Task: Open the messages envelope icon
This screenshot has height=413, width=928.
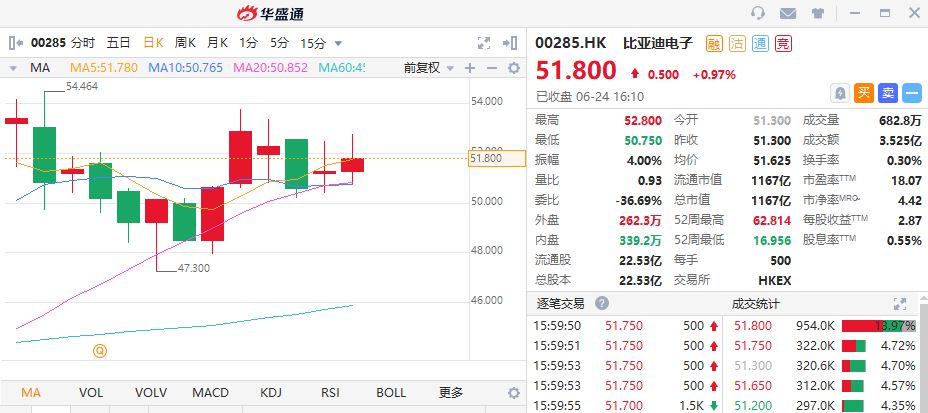Action: 788,13
